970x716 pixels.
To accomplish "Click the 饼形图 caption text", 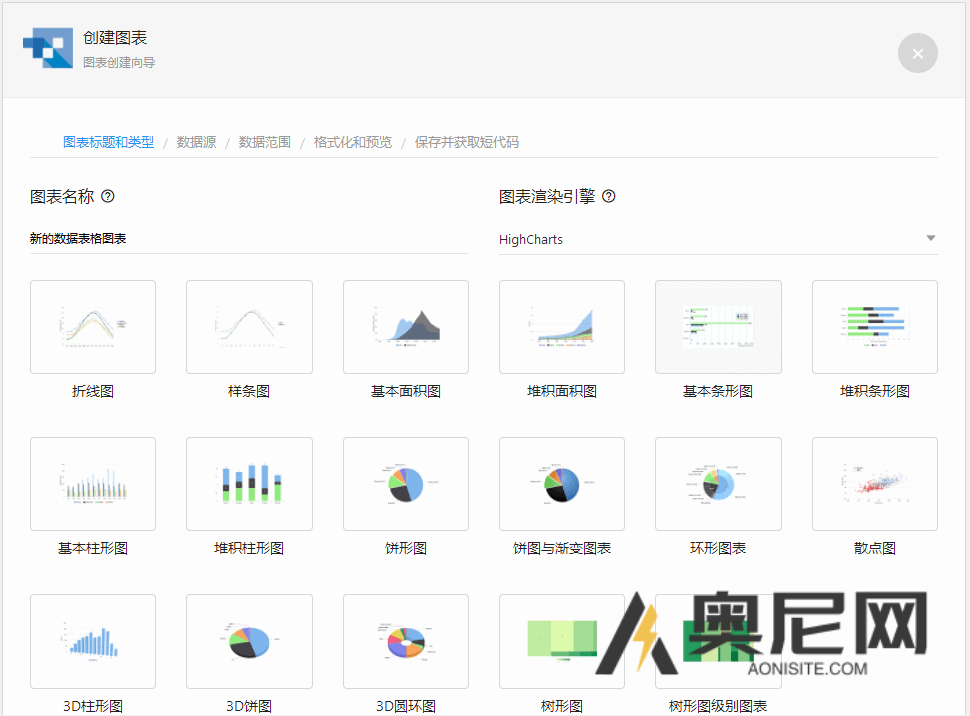I will [x=406, y=548].
